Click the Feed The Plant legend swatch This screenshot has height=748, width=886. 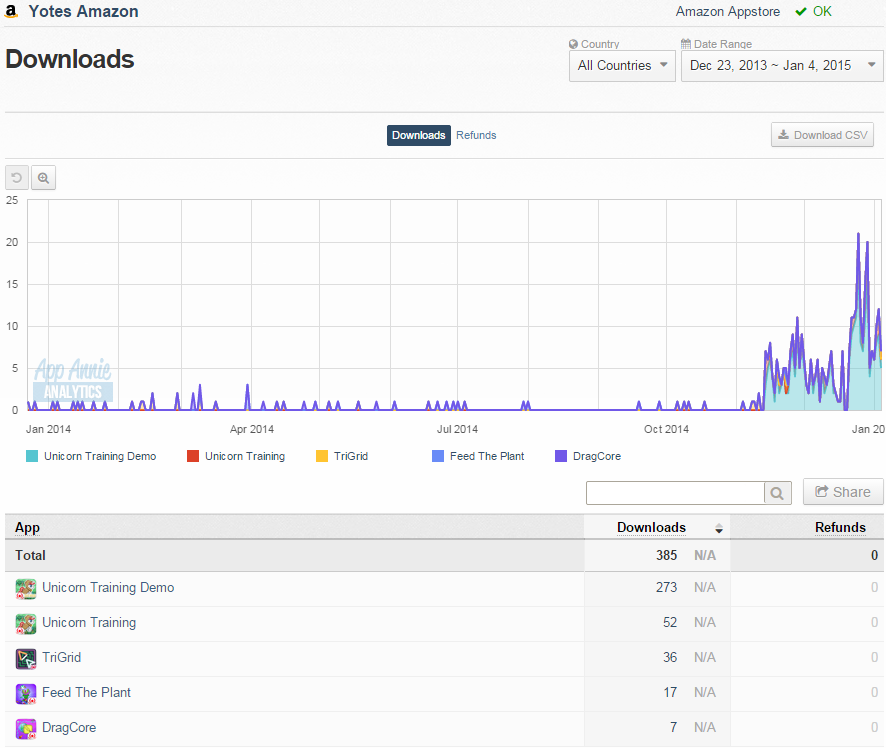pyautogui.click(x=438, y=456)
